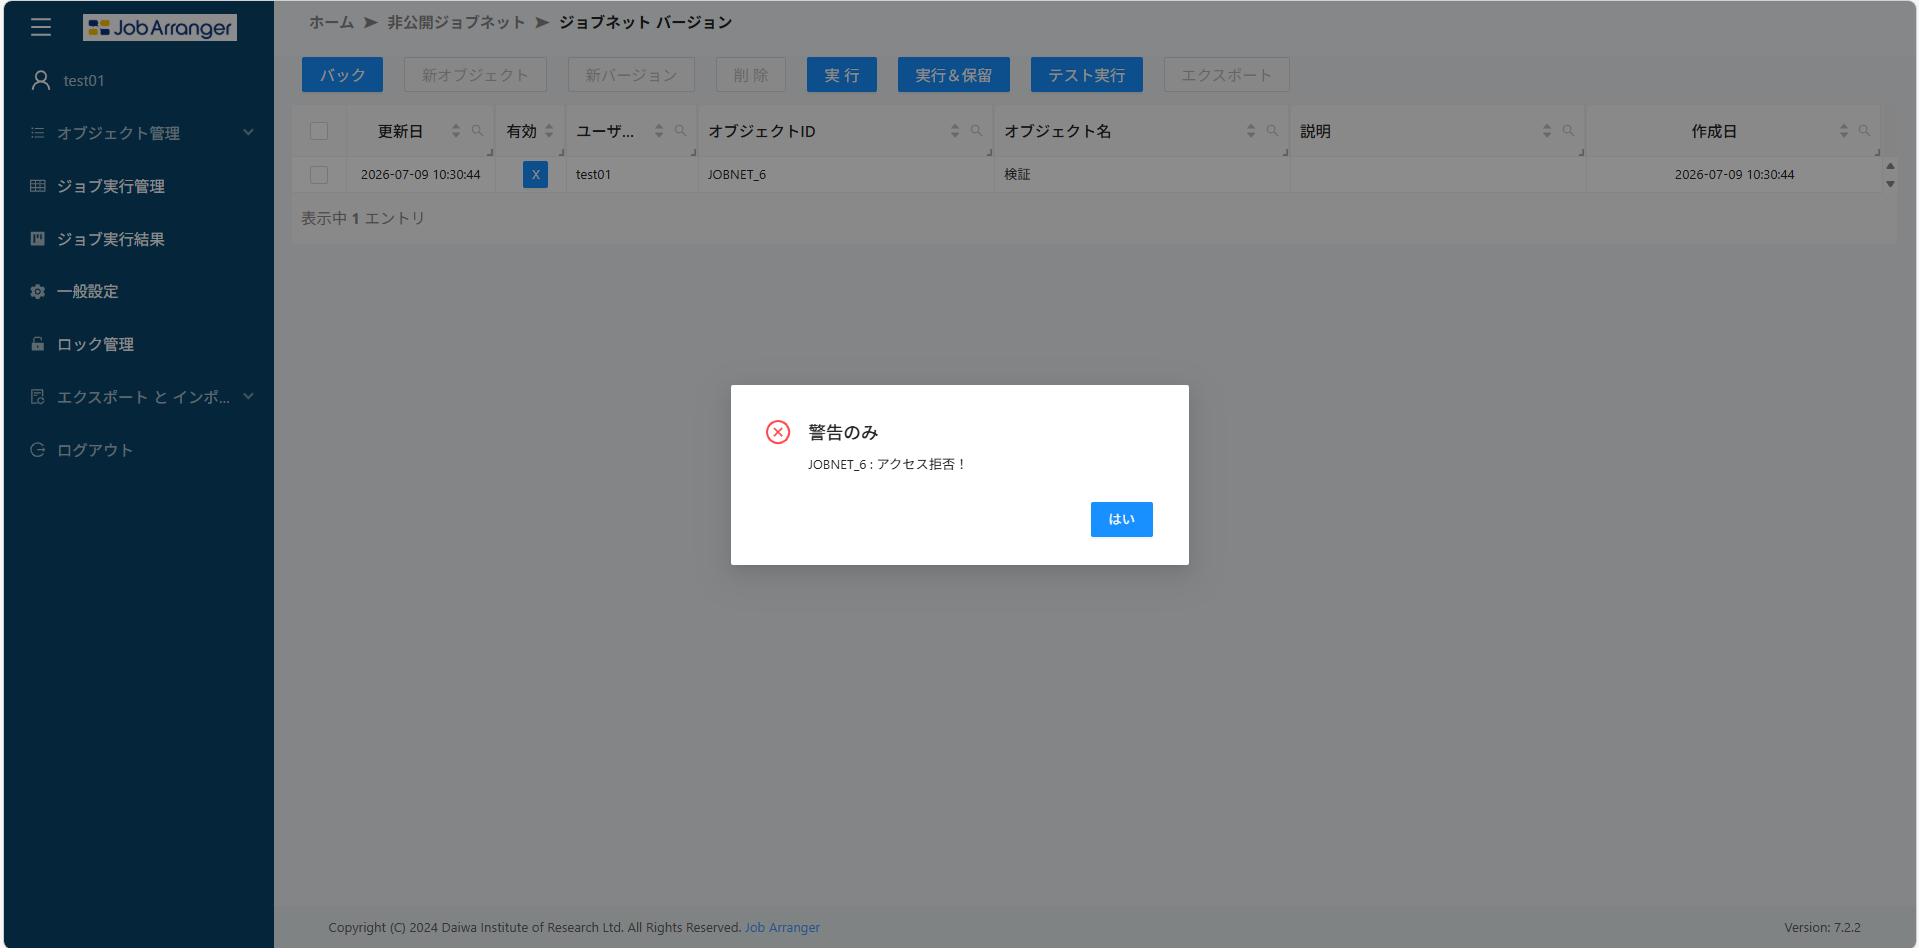
Task: Click the red error icon in dialog
Action: pos(778,432)
